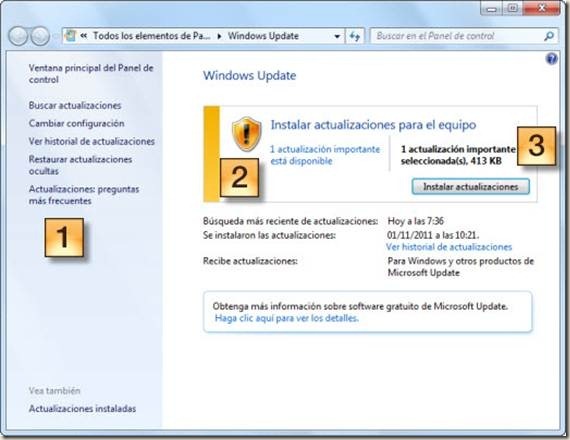Click the blue help question mark icon
This screenshot has width=570, height=440.
click(x=551, y=59)
